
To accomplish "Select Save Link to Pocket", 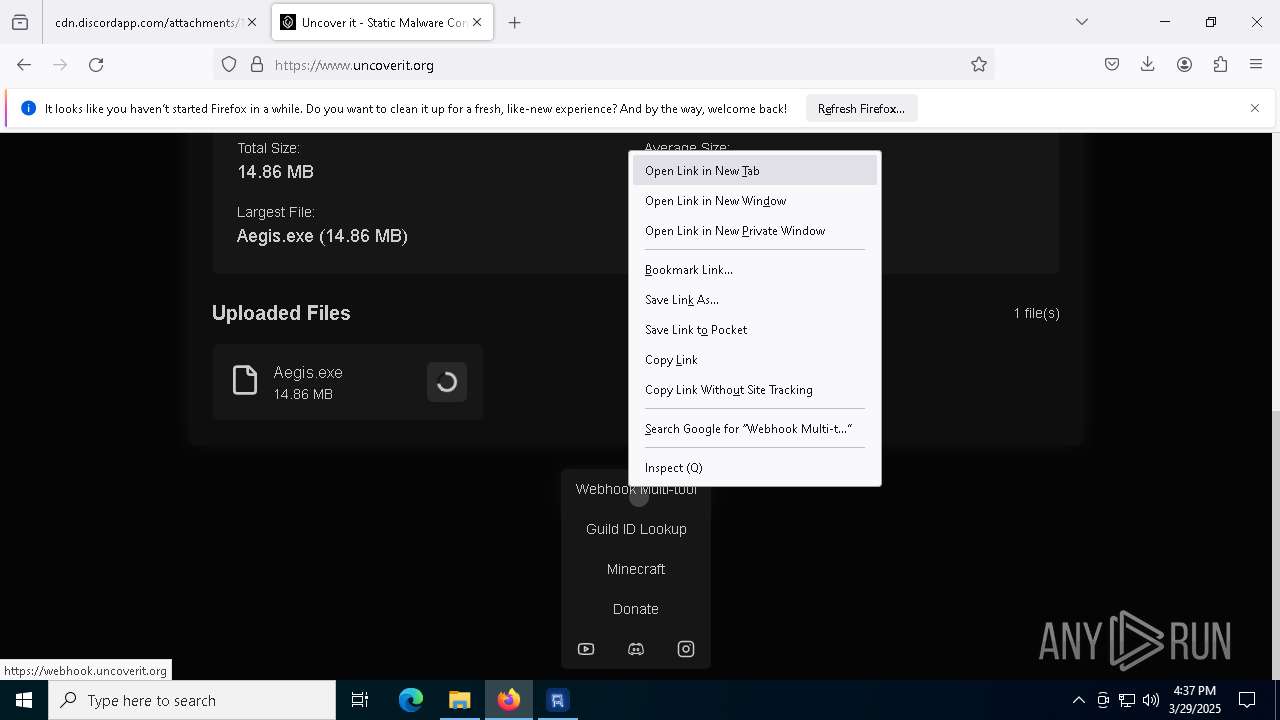I will (755, 330).
